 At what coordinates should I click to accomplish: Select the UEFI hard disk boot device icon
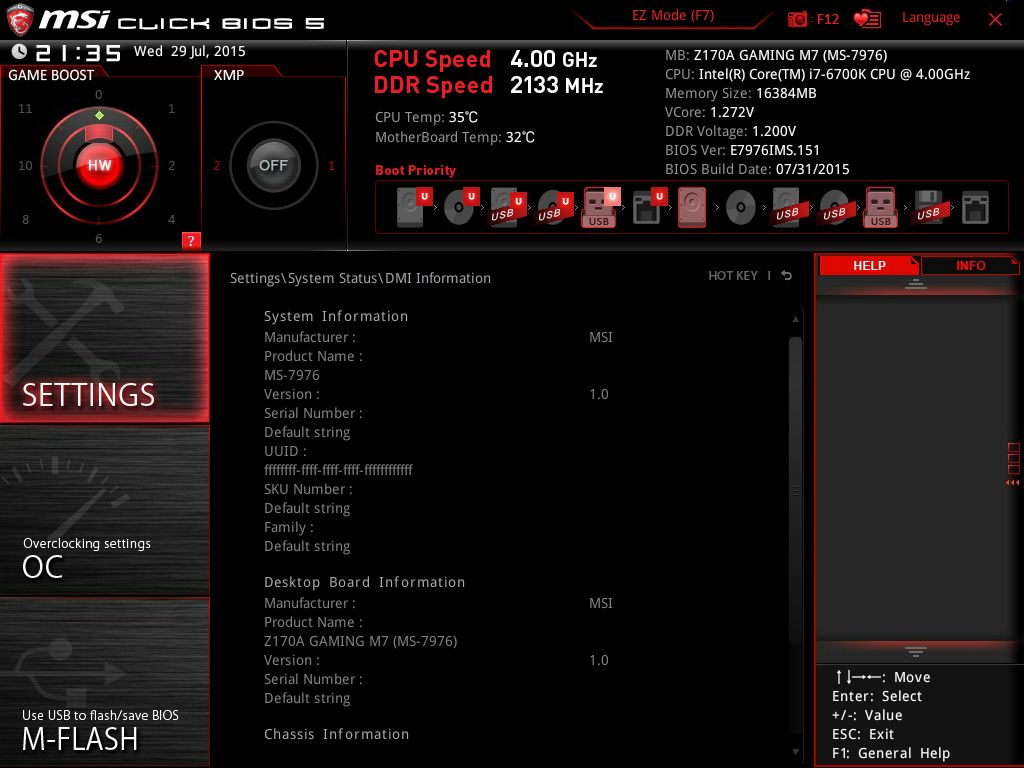[x=413, y=207]
